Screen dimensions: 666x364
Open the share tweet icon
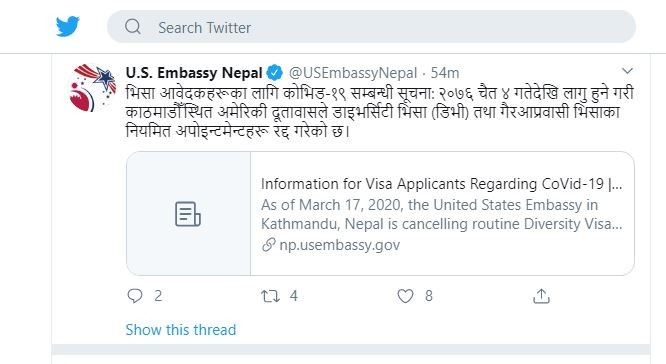pyautogui.click(x=541, y=296)
